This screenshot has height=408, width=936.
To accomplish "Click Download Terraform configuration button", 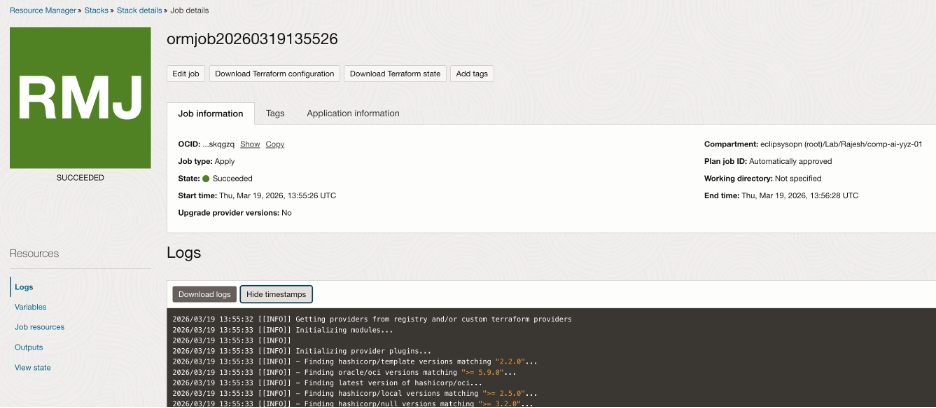I will pos(274,73).
